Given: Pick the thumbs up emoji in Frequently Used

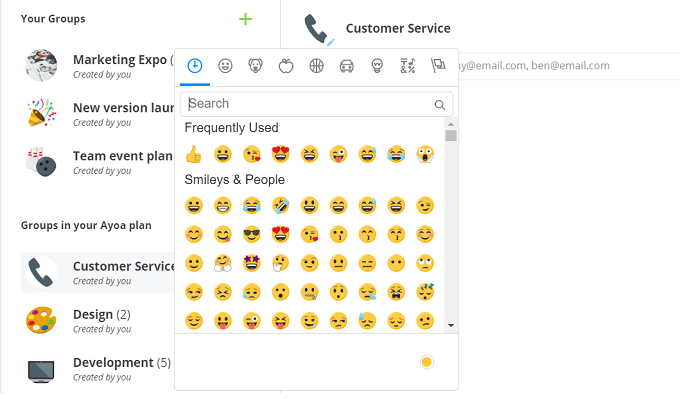Looking at the screenshot, I should pyautogui.click(x=193, y=154).
